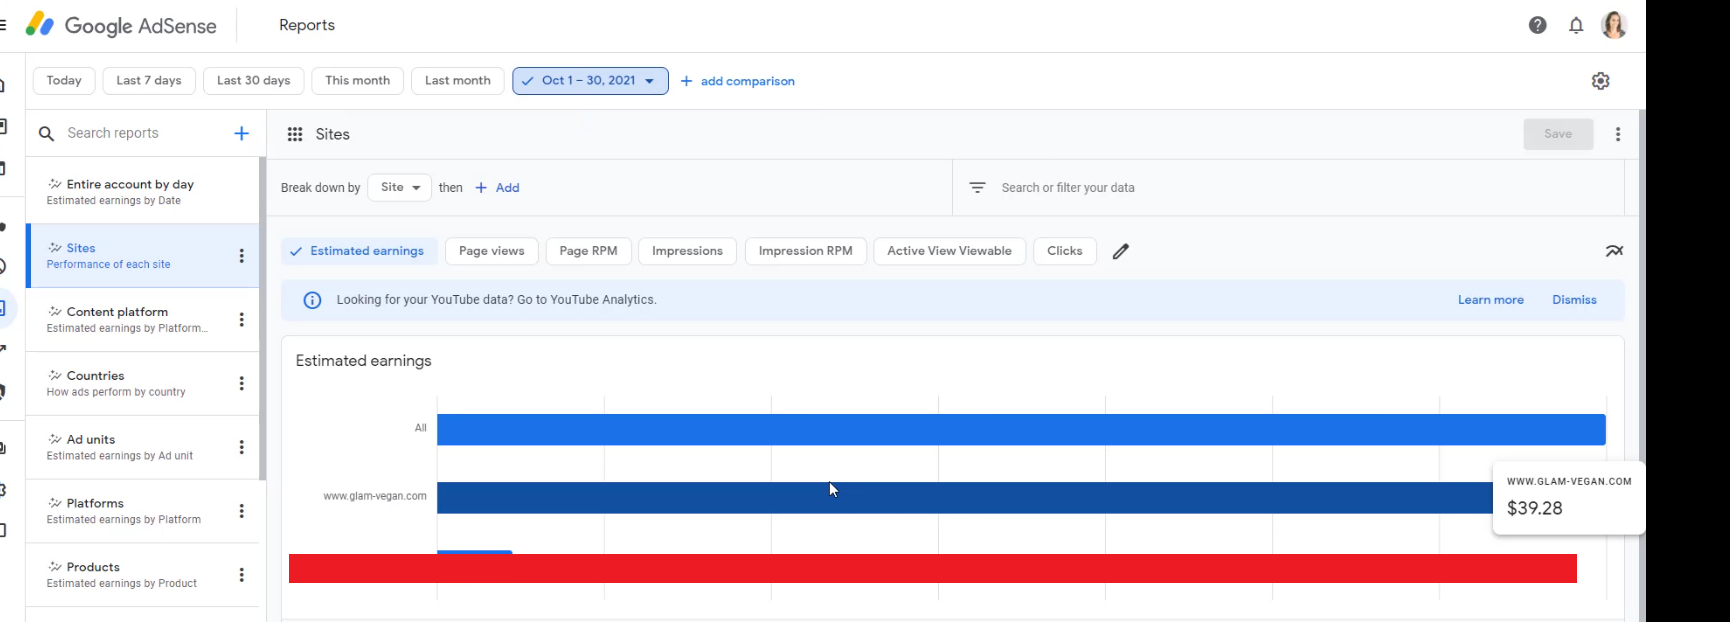This screenshot has height=622, width=1730.
Task: Open three-dot menu for Ad units report
Action: point(241,447)
